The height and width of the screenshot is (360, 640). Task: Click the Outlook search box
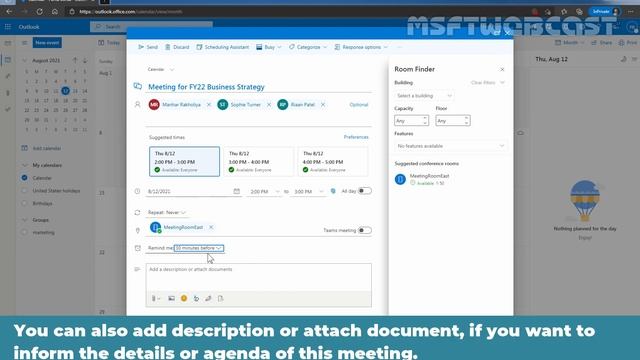tap(151, 27)
